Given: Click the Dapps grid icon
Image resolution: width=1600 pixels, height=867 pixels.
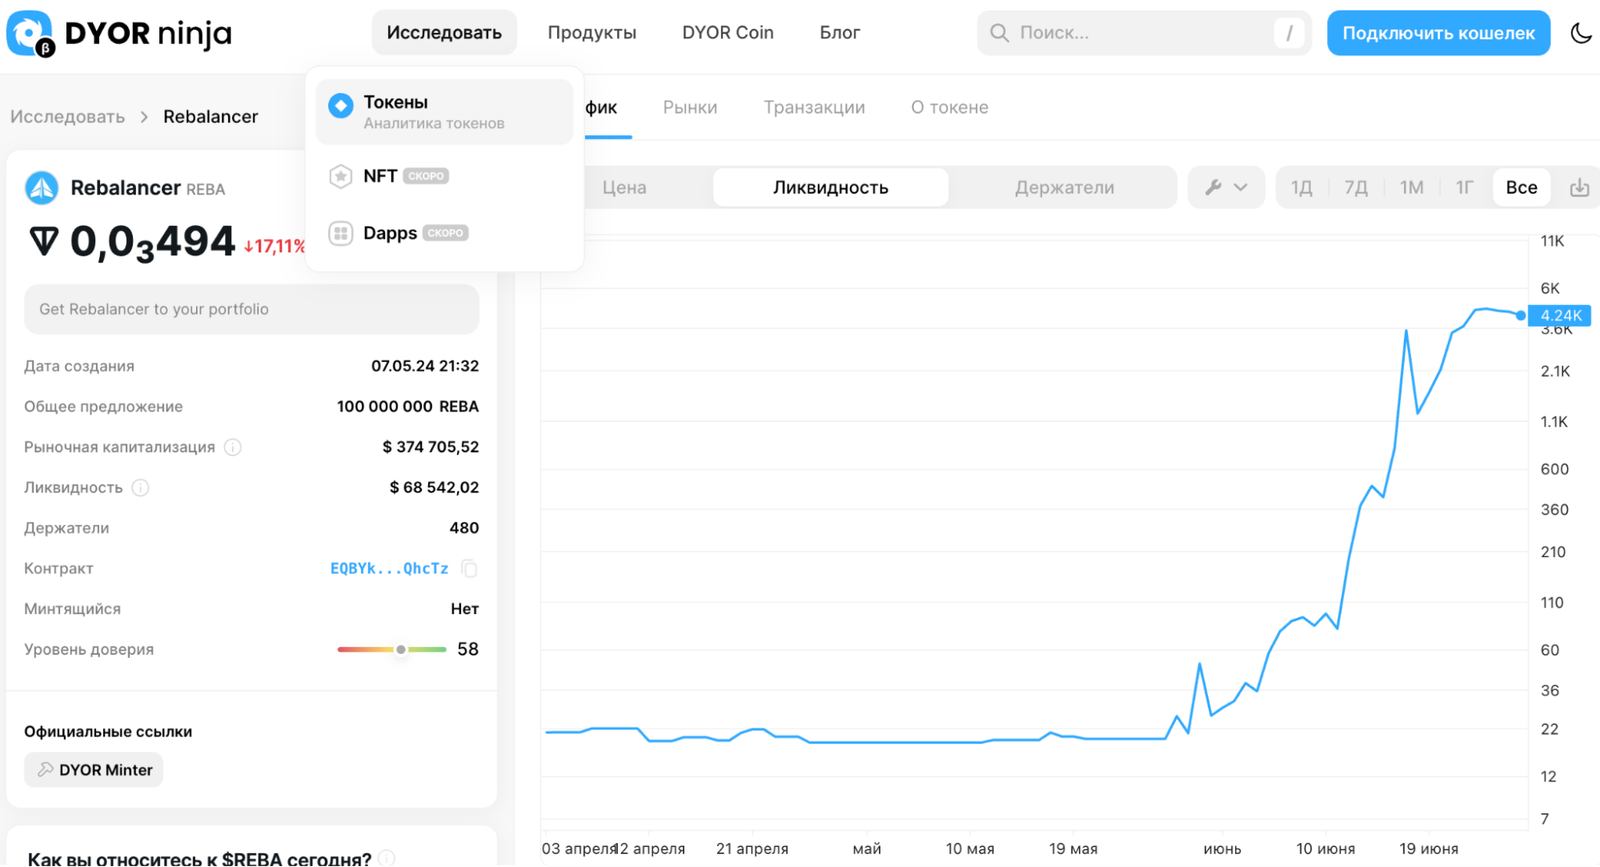Looking at the screenshot, I should coord(341,233).
